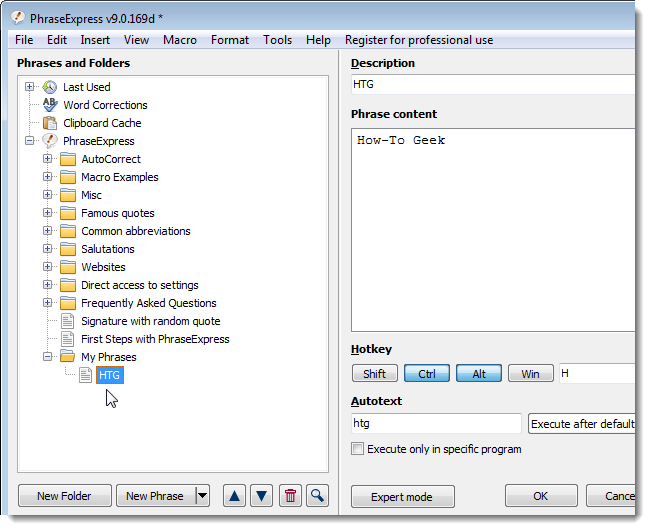Toggle the Ctrl hotkey modifier

427,373
